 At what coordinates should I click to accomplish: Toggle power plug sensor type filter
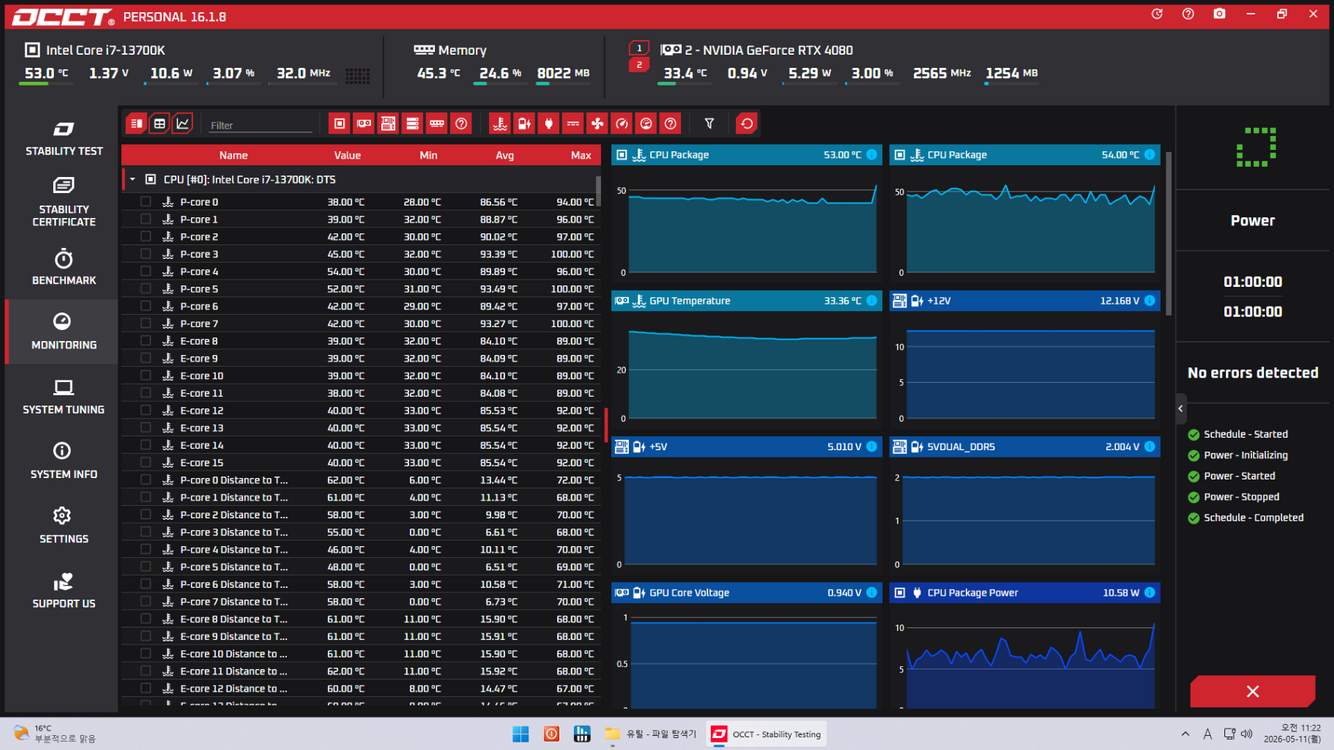pyautogui.click(x=548, y=124)
